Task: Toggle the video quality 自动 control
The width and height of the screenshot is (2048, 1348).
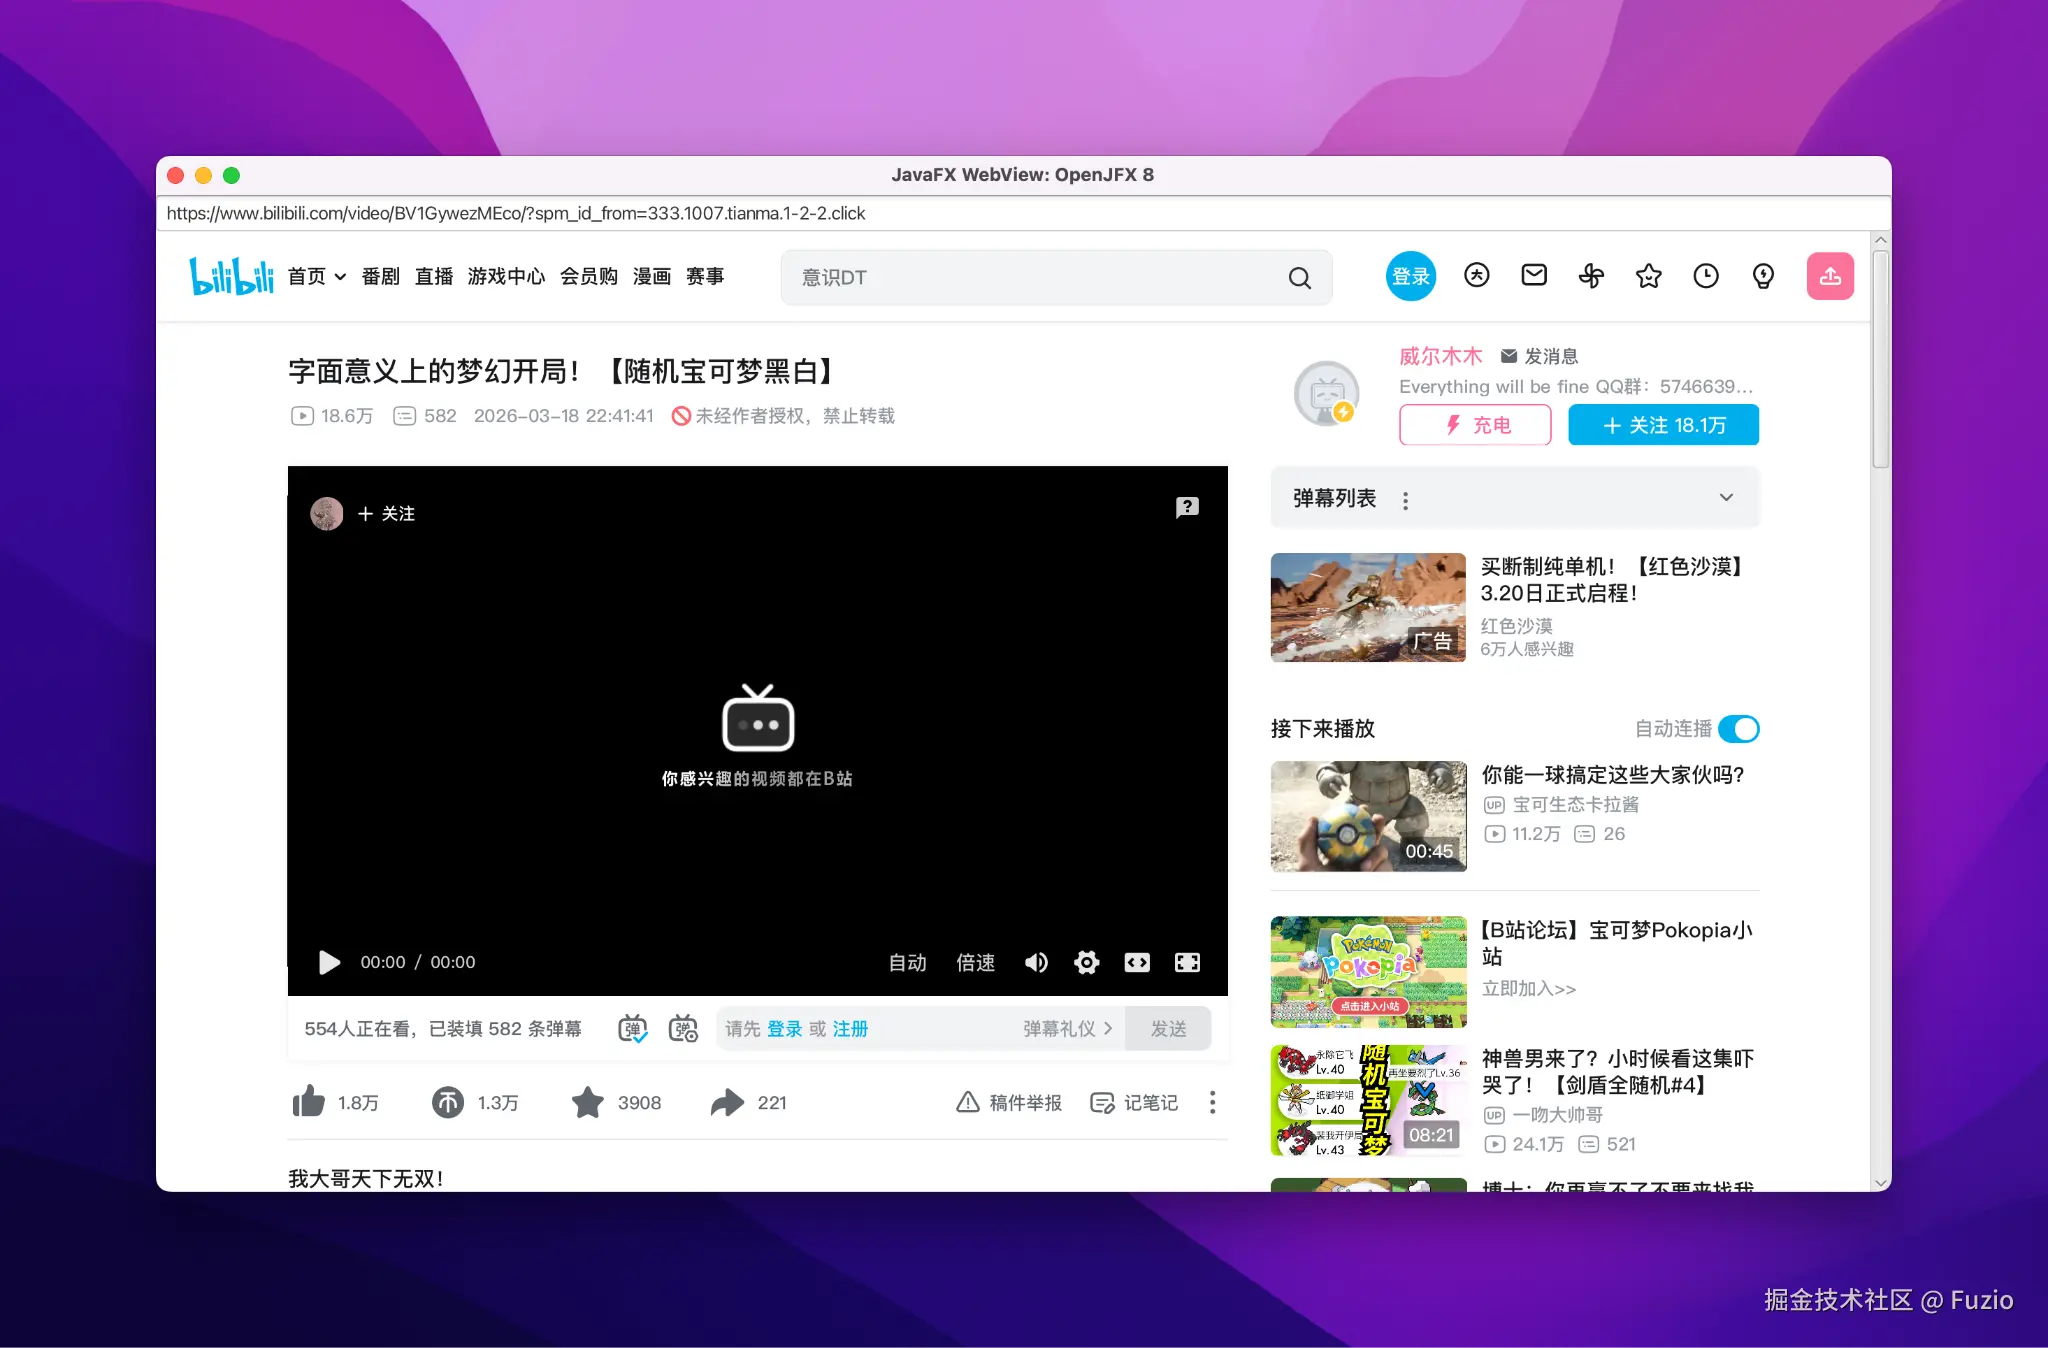Action: [906, 962]
